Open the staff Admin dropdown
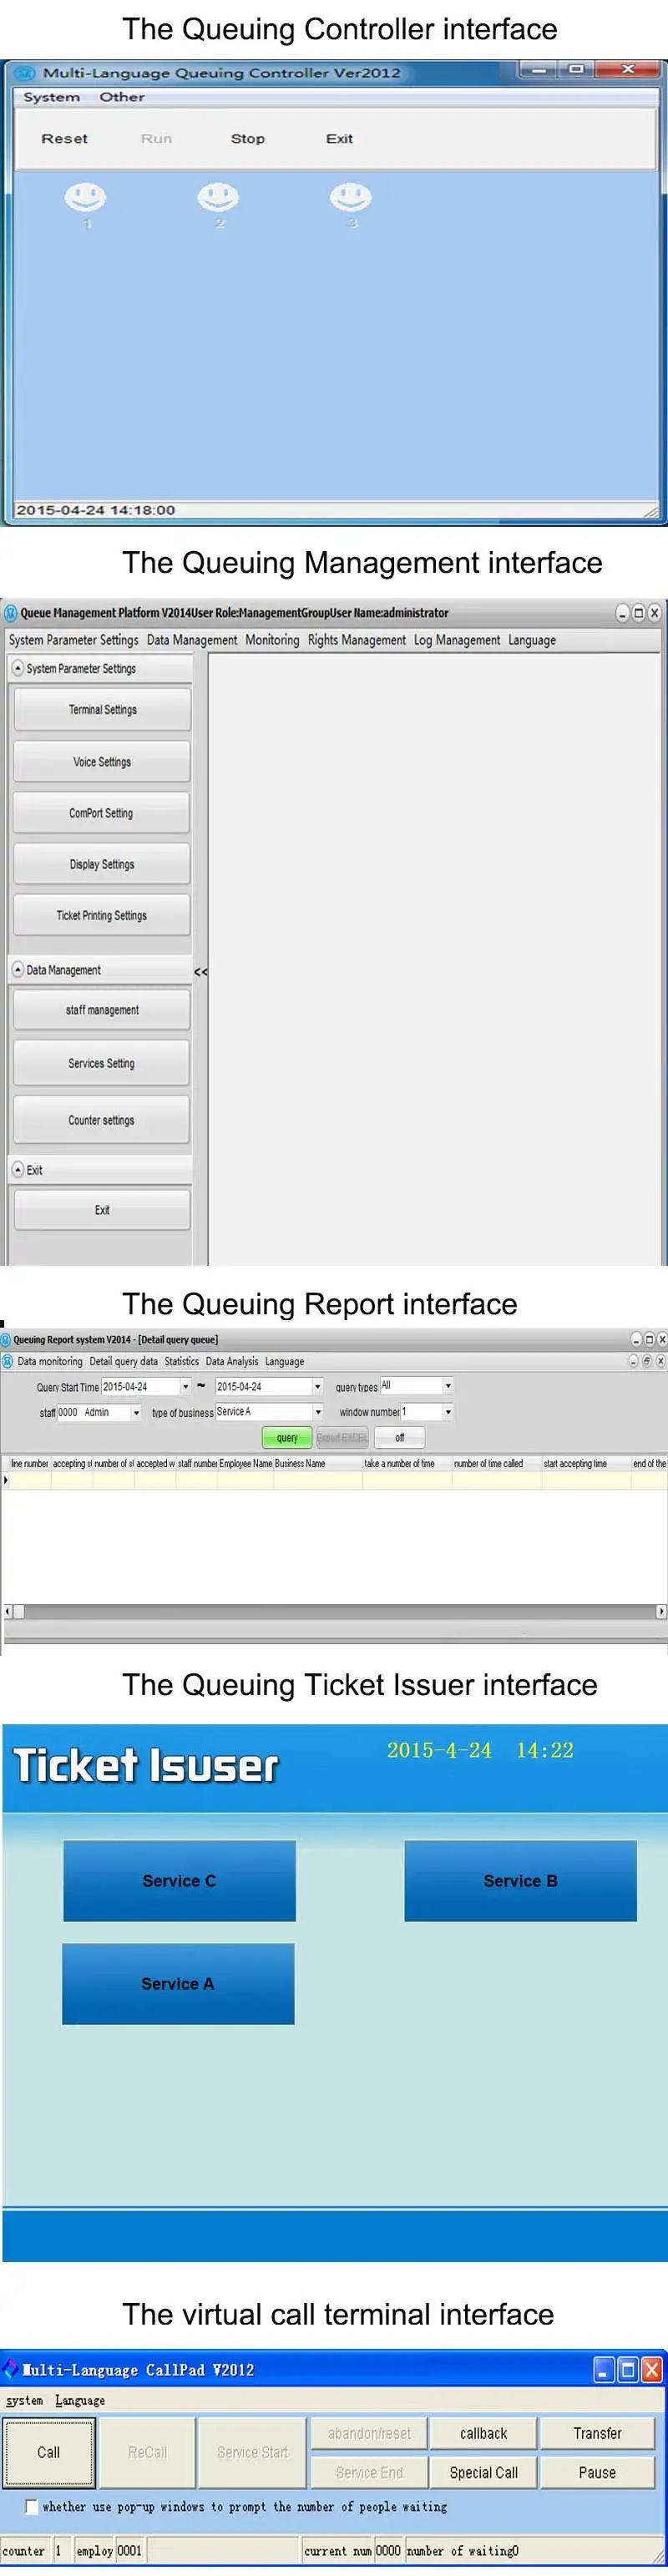668x2576 pixels. pyautogui.click(x=136, y=1412)
